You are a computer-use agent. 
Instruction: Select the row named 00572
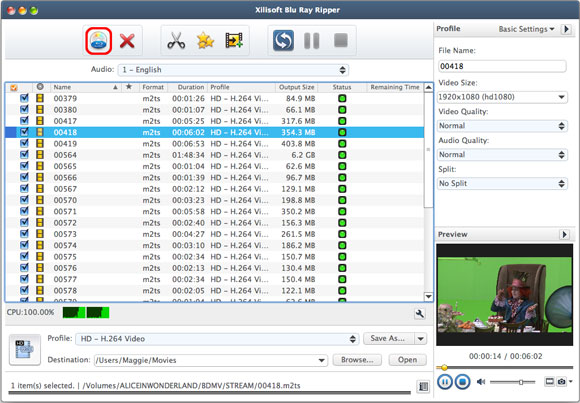pyautogui.click(x=215, y=223)
